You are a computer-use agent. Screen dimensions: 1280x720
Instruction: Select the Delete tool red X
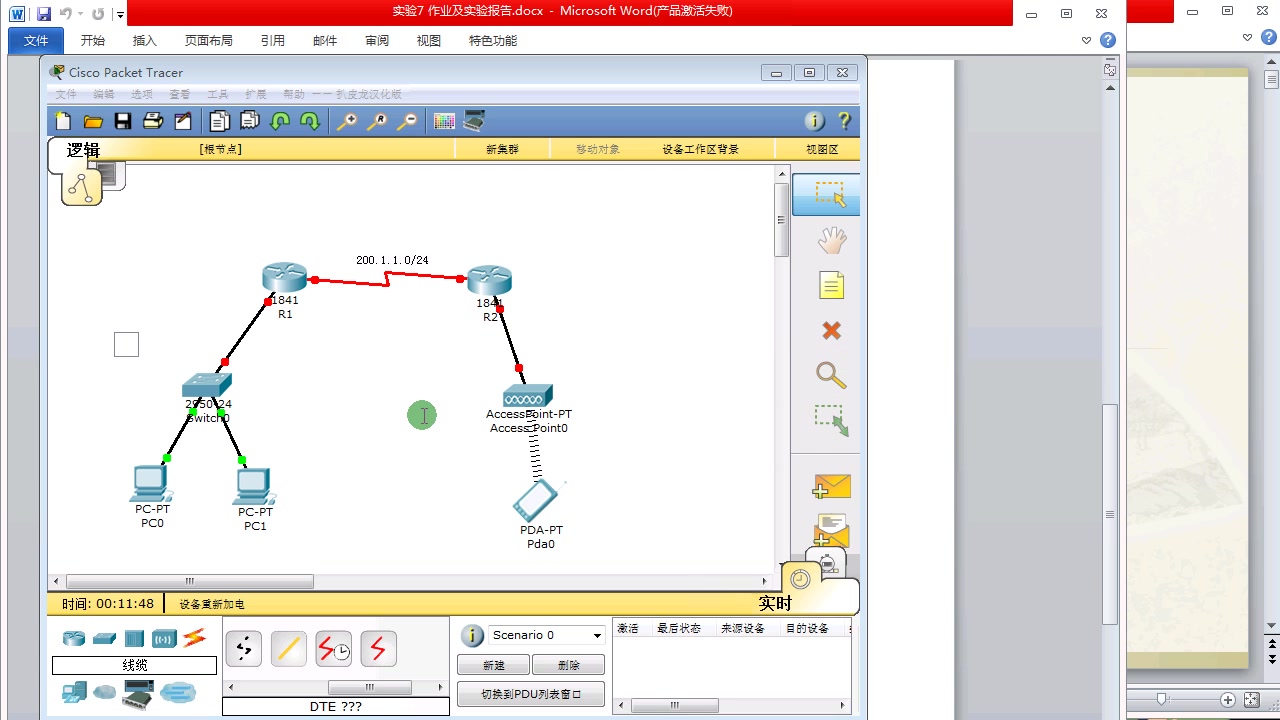[831, 331]
